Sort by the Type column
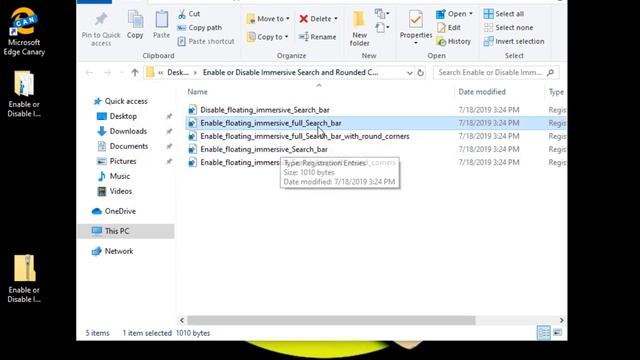The image size is (640, 360). click(556, 92)
